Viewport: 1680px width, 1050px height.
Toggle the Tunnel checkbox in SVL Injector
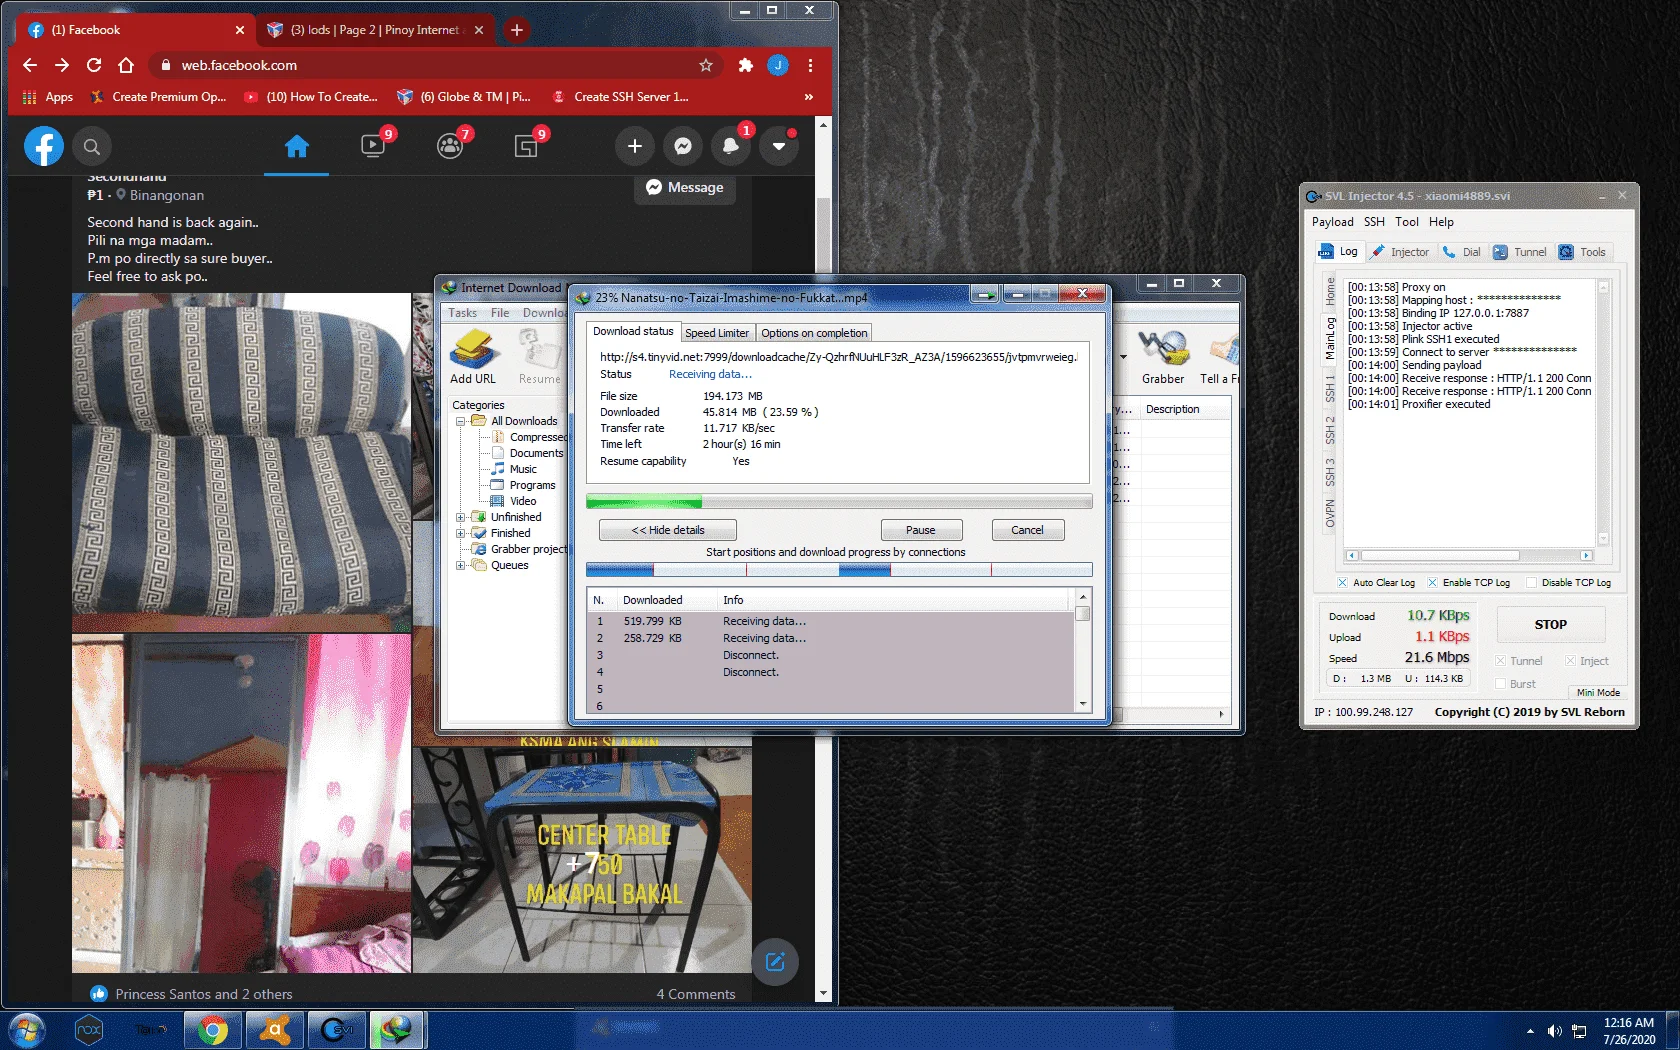[x=1500, y=661]
